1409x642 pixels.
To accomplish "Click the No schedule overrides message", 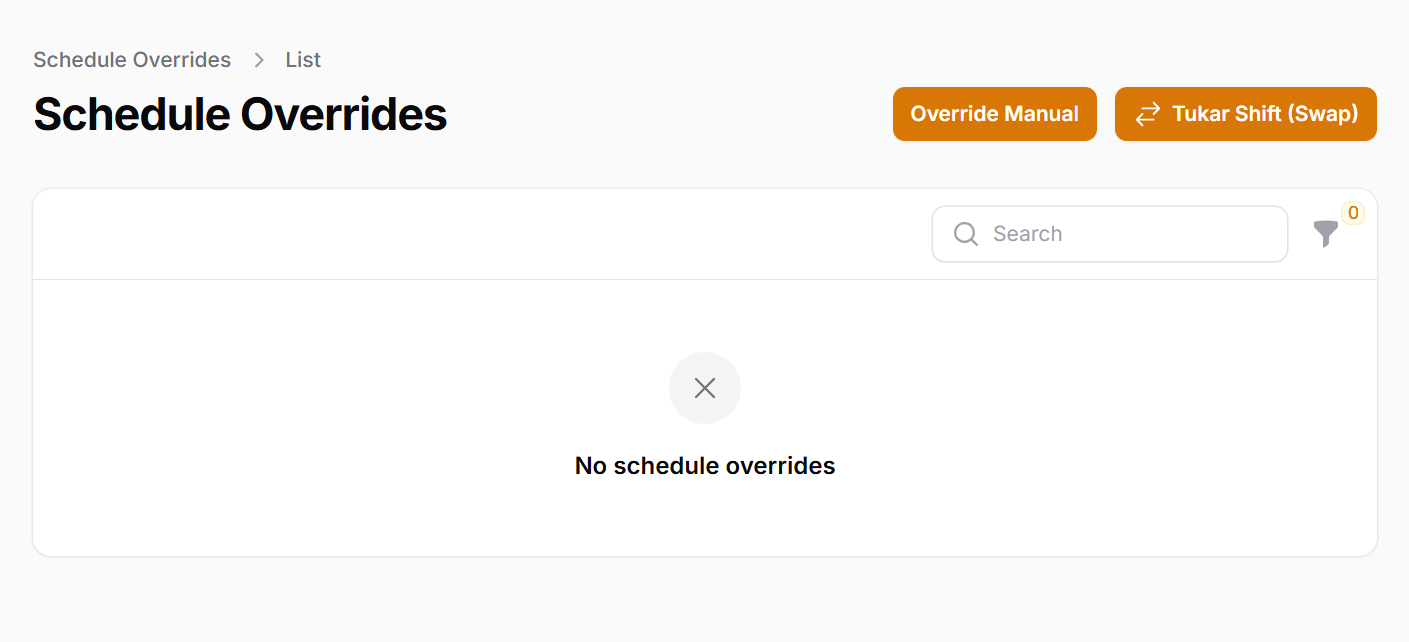I will coord(705,465).
